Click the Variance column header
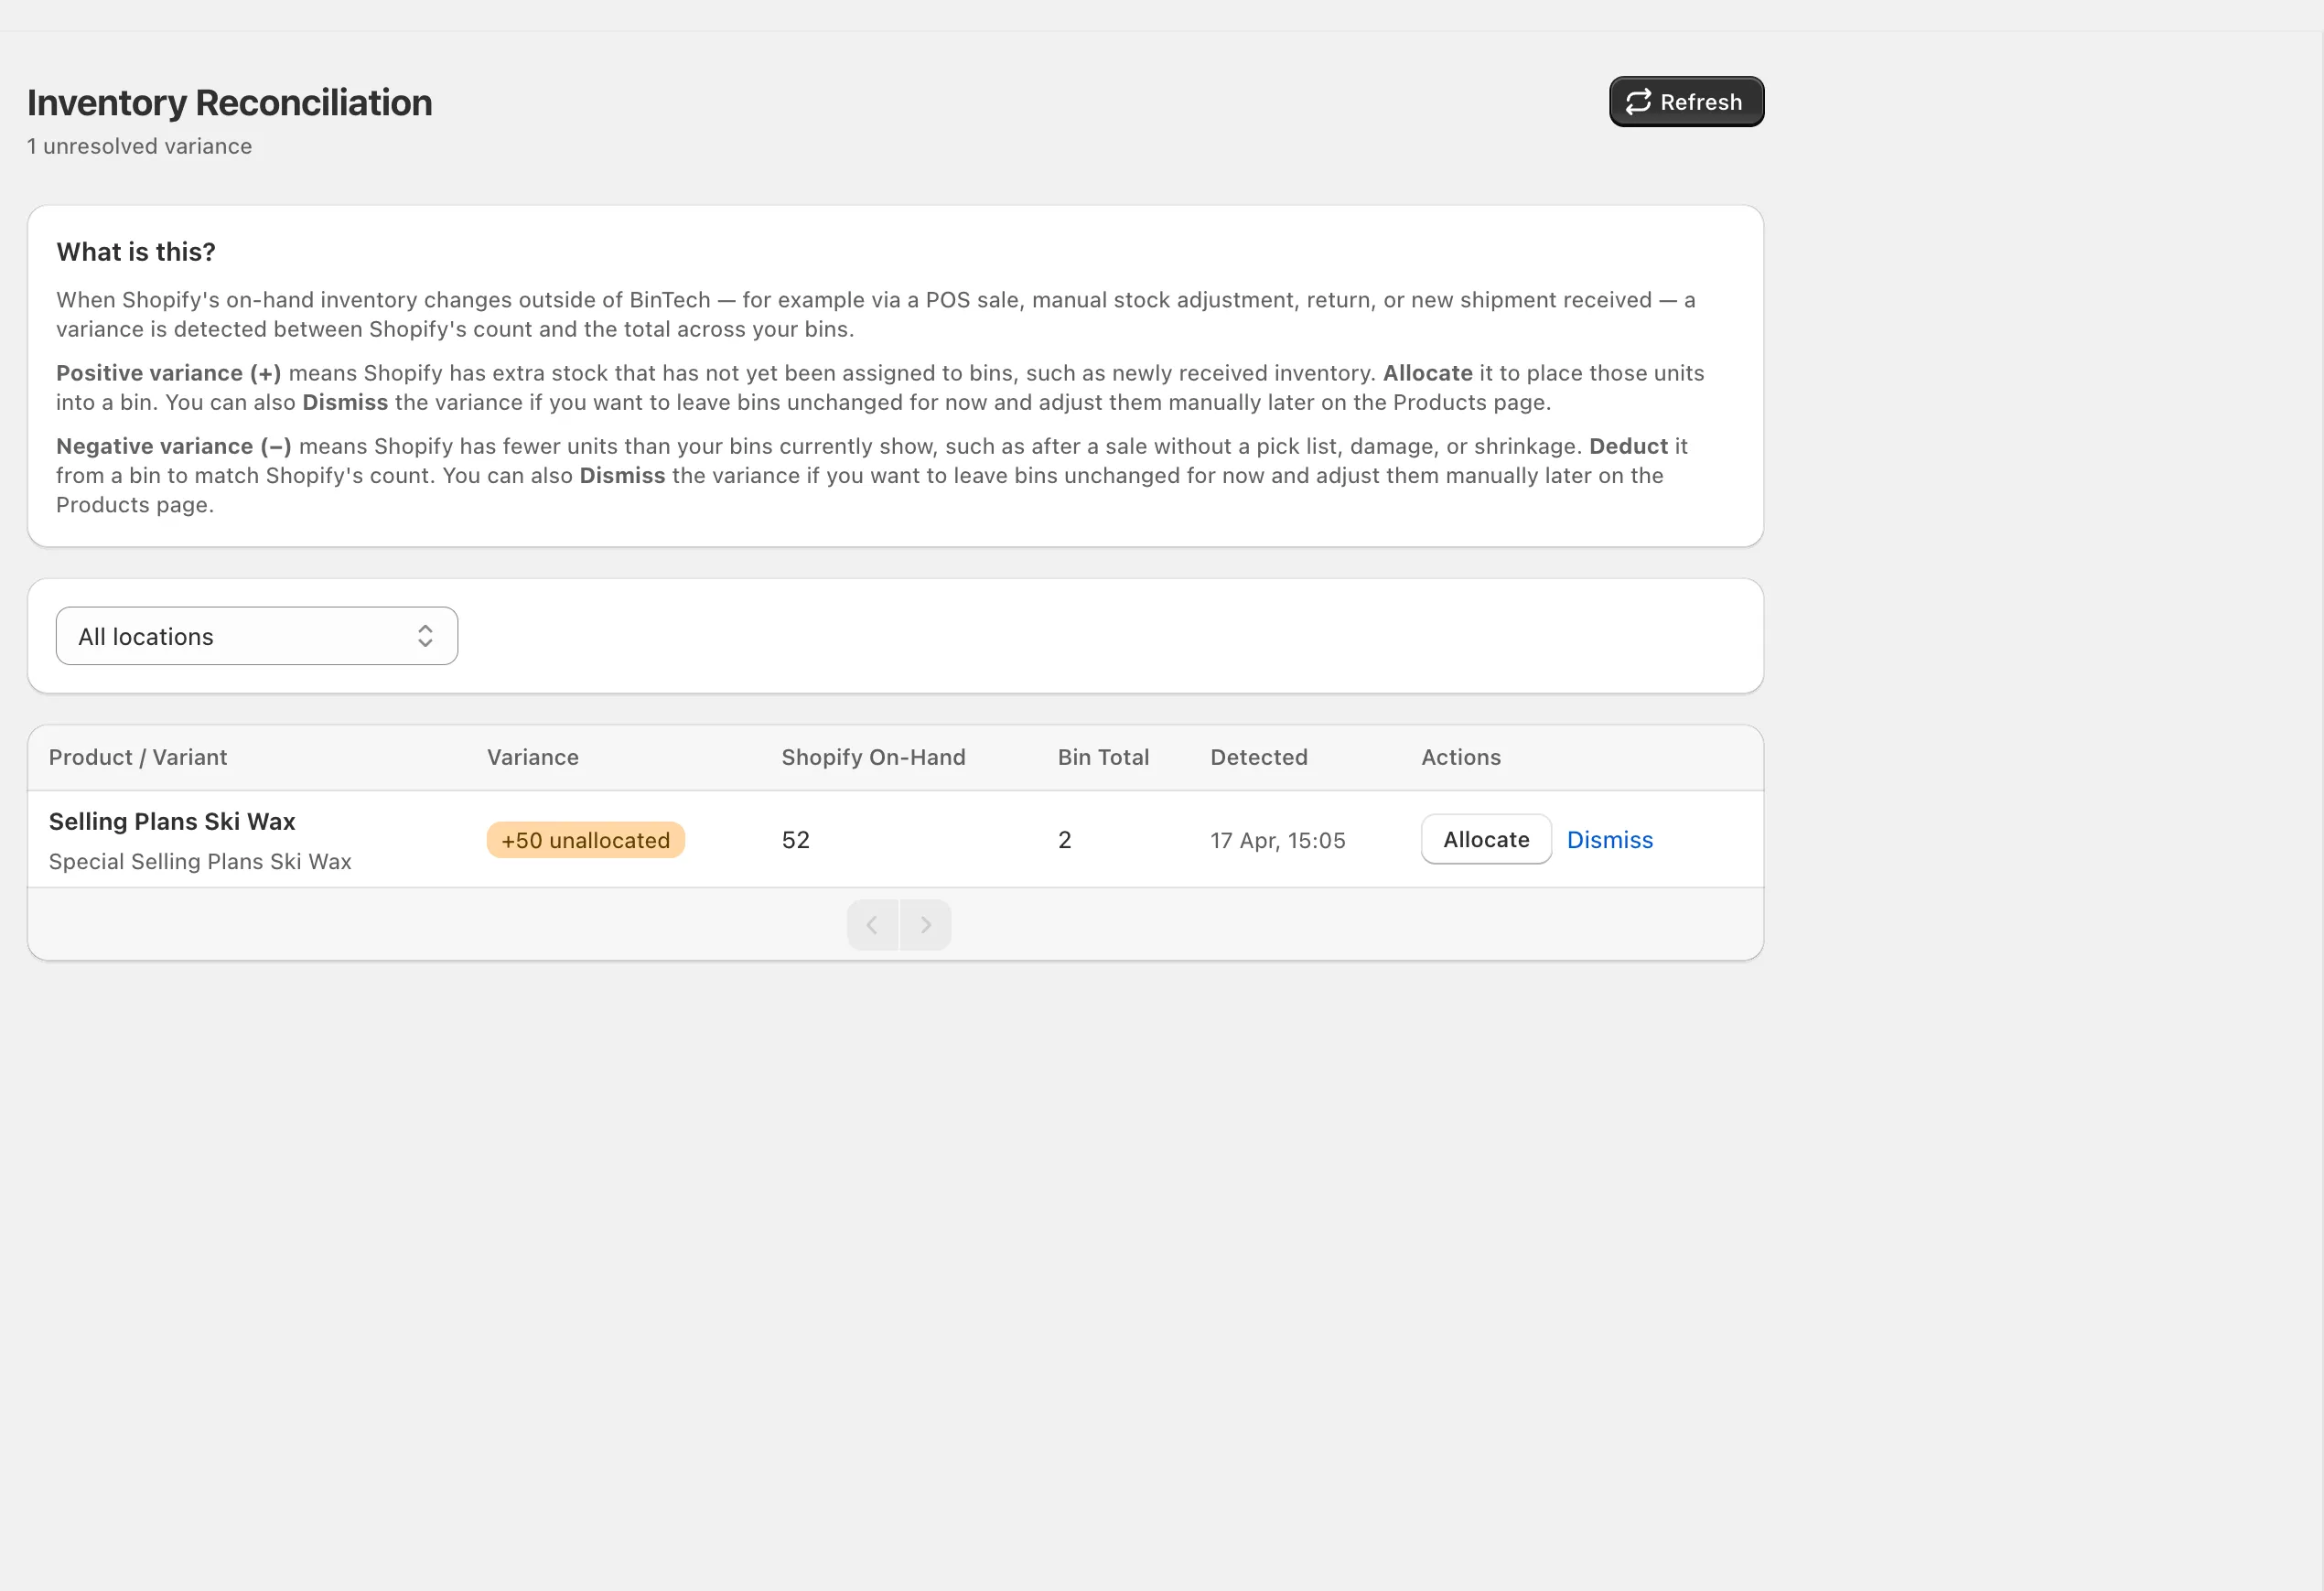 [532, 757]
